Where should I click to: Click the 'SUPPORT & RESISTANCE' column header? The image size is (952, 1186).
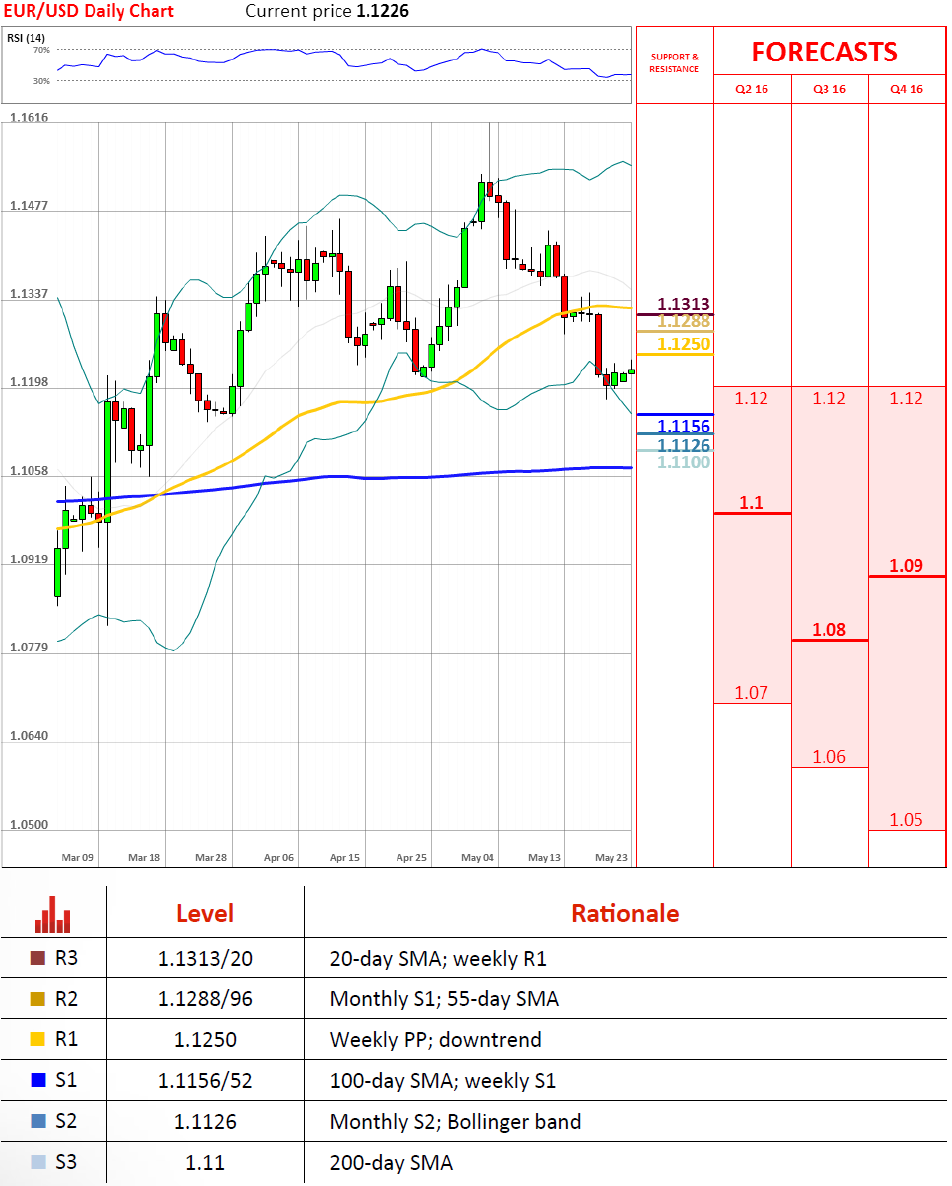[674, 63]
